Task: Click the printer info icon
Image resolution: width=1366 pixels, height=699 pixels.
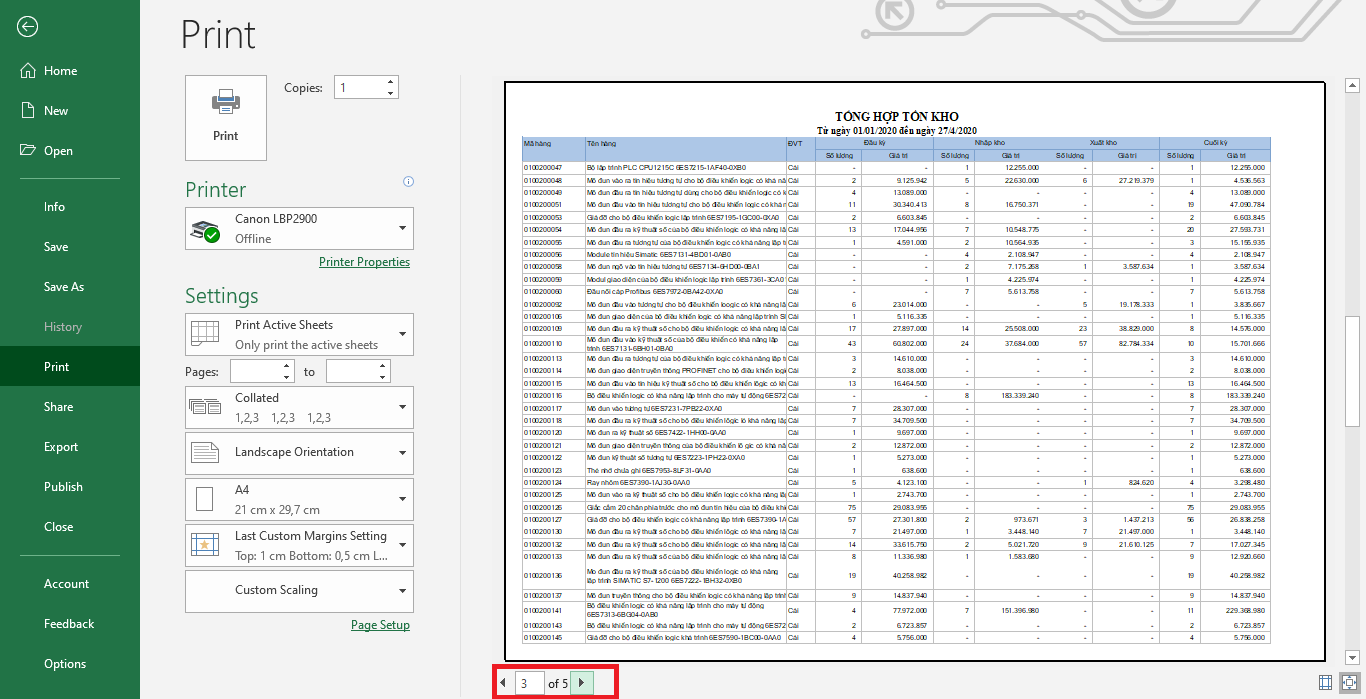Action: click(x=408, y=182)
